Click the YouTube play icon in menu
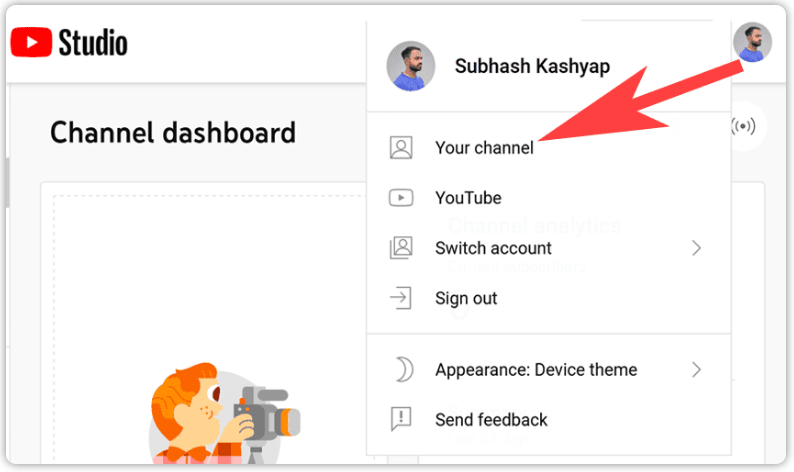Image resolution: width=794 pixels, height=472 pixels. (x=401, y=198)
